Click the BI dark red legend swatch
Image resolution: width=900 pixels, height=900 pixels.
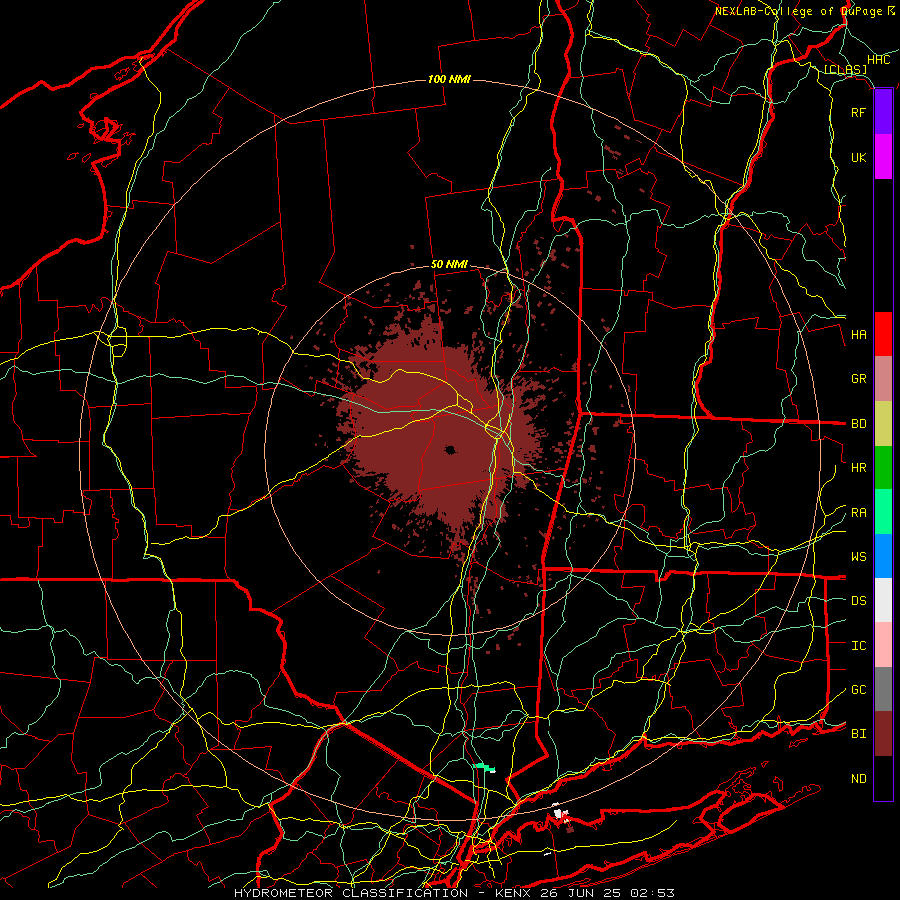(x=883, y=734)
